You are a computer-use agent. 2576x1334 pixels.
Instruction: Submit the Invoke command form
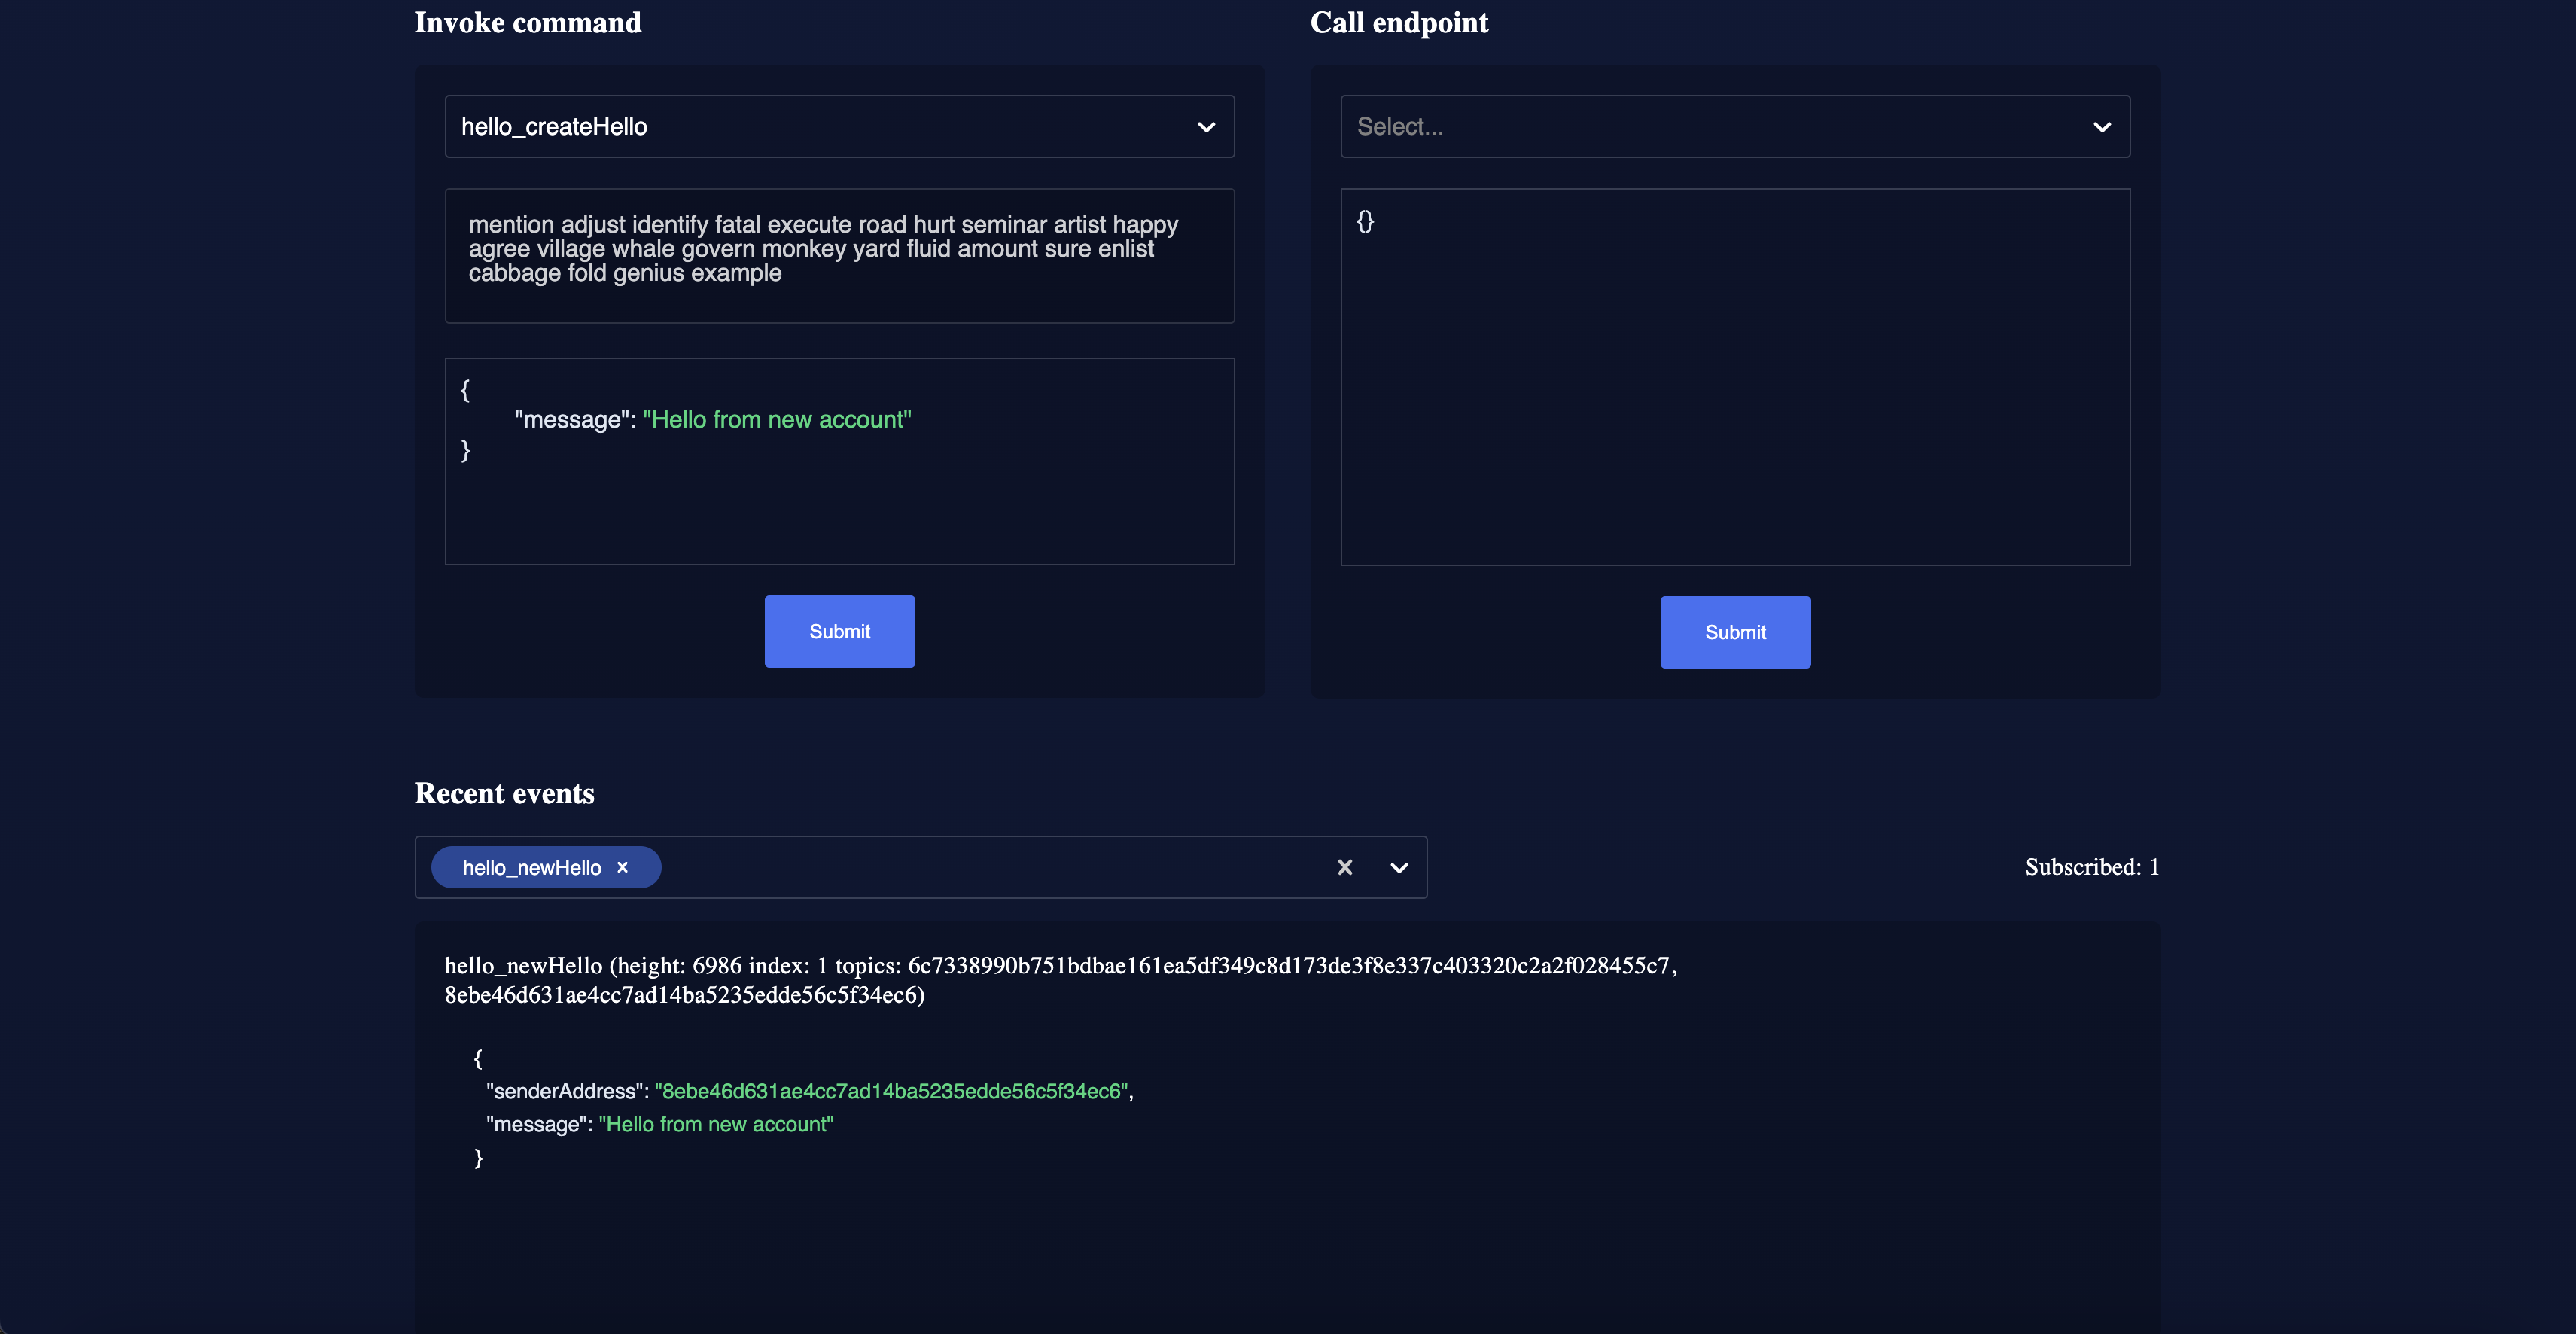tap(839, 631)
